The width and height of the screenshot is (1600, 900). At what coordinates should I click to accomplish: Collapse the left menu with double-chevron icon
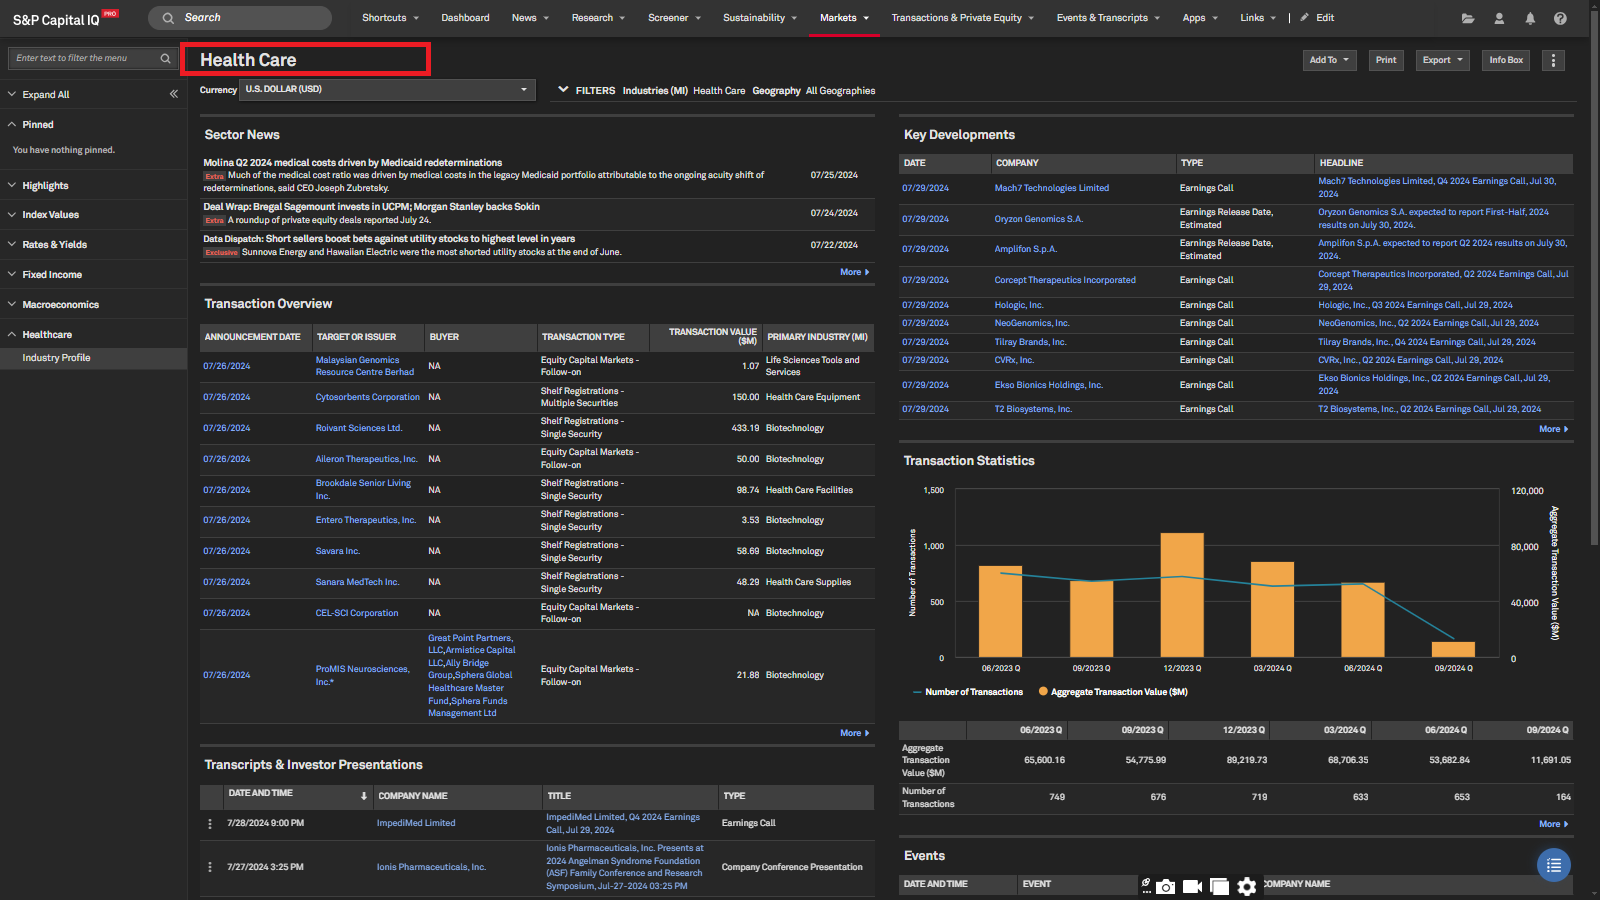point(174,94)
